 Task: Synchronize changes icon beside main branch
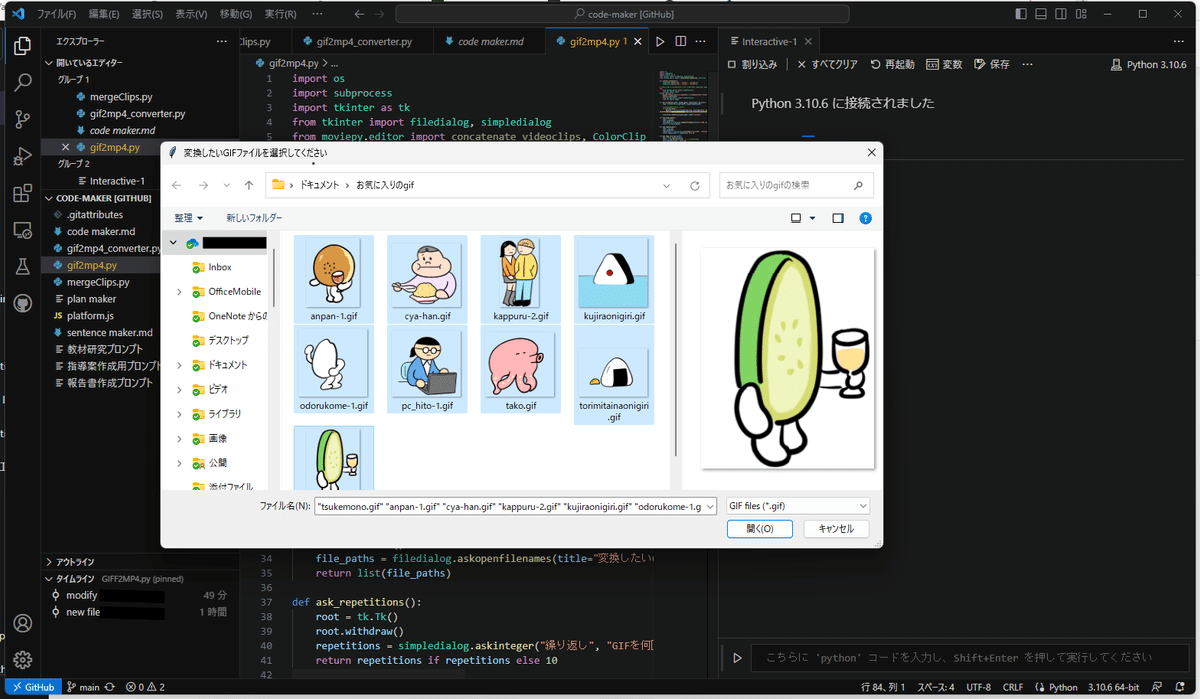110,688
